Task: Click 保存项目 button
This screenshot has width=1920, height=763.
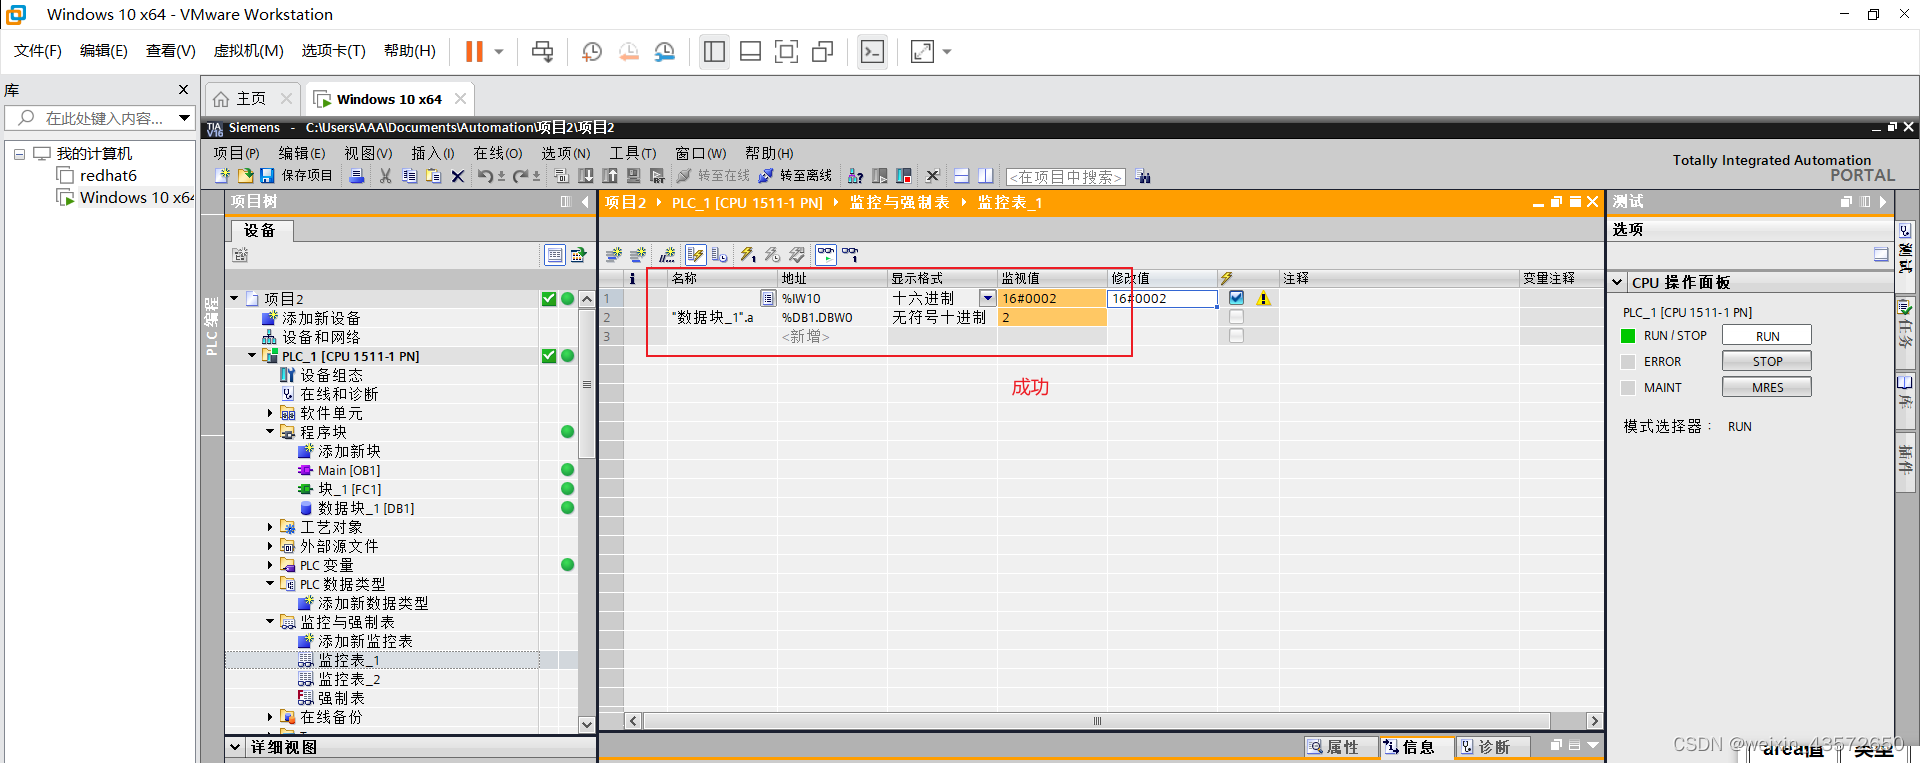Action: tap(296, 176)
